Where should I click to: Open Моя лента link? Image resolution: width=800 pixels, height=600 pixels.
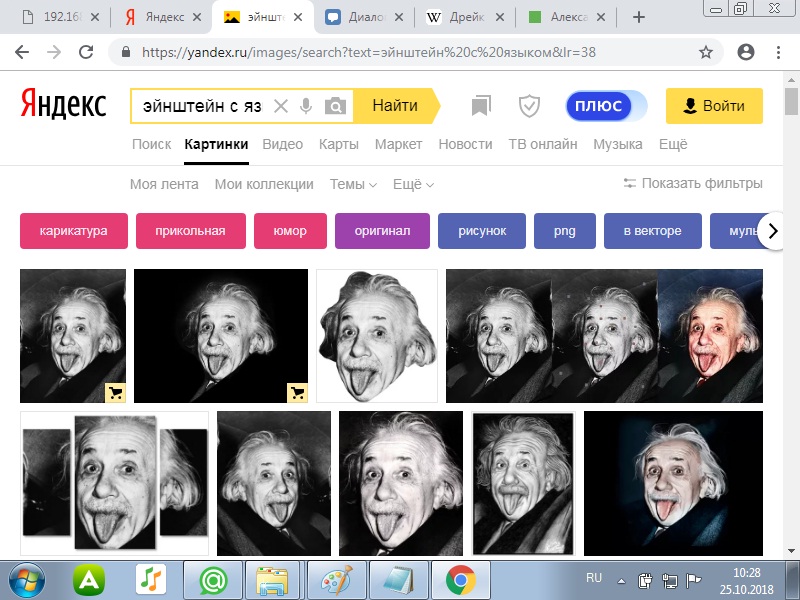(x=164, y=184)
